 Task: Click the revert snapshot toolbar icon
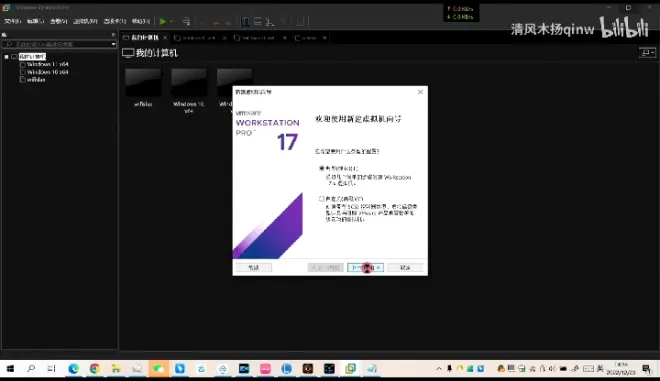(x=216, y=22)
